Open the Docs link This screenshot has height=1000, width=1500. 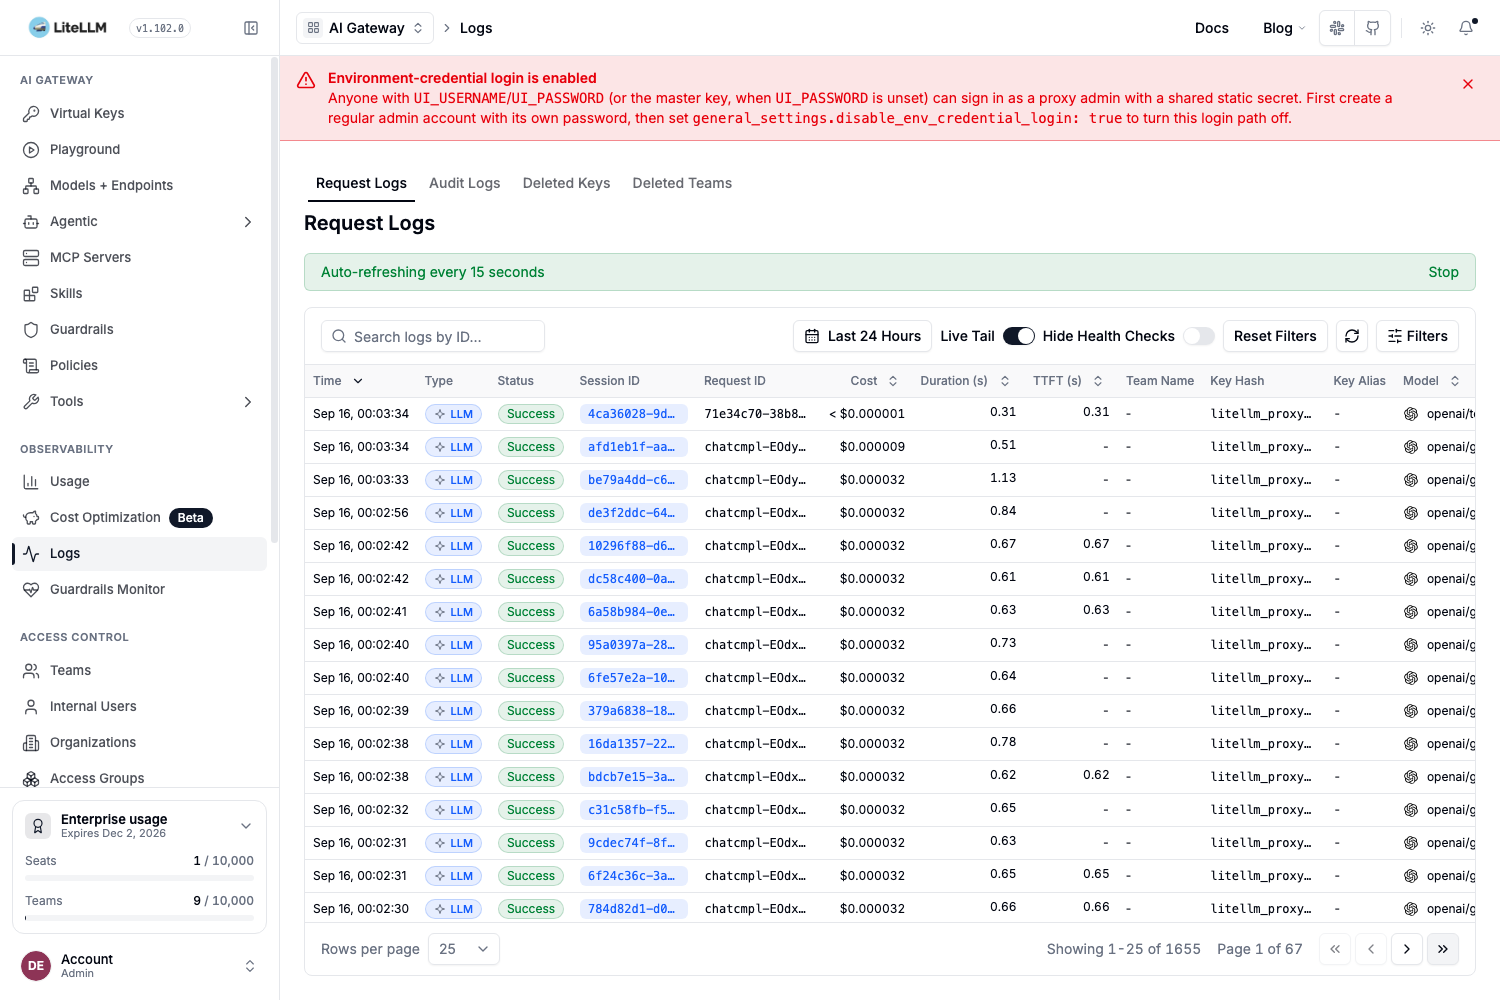(1211, 28)
